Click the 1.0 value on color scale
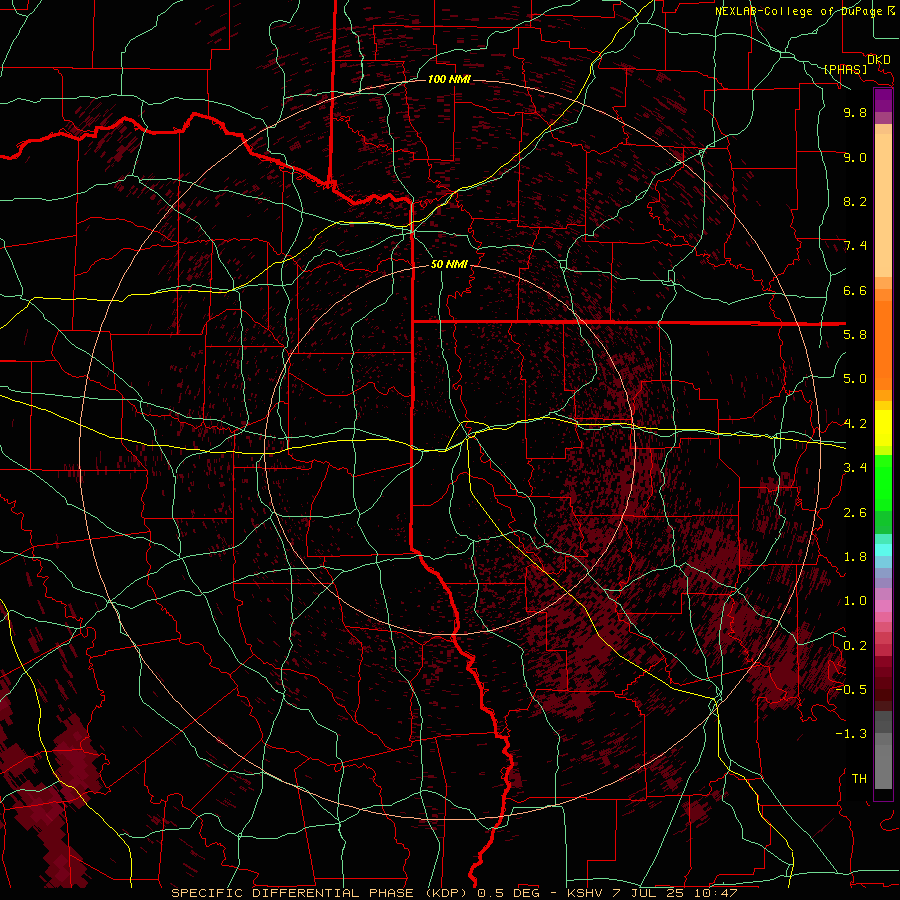 tap(855, 601)
